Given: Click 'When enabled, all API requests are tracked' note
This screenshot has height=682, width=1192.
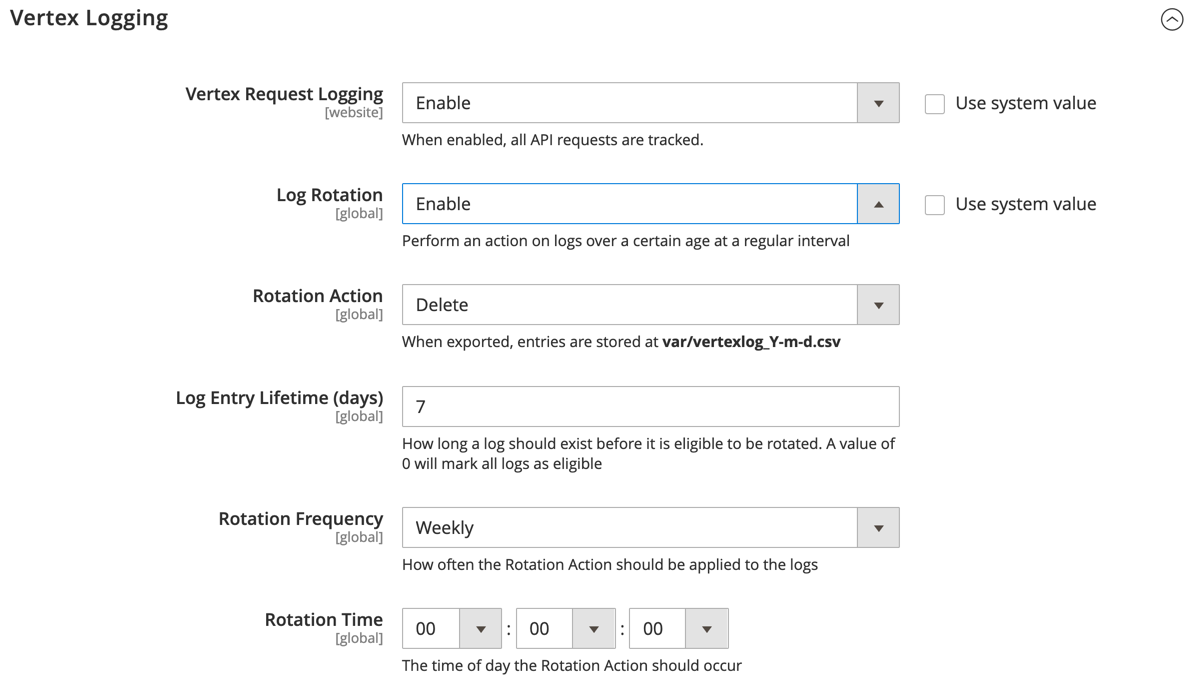Looking at the screenshot, I should [x=553, y=140].
